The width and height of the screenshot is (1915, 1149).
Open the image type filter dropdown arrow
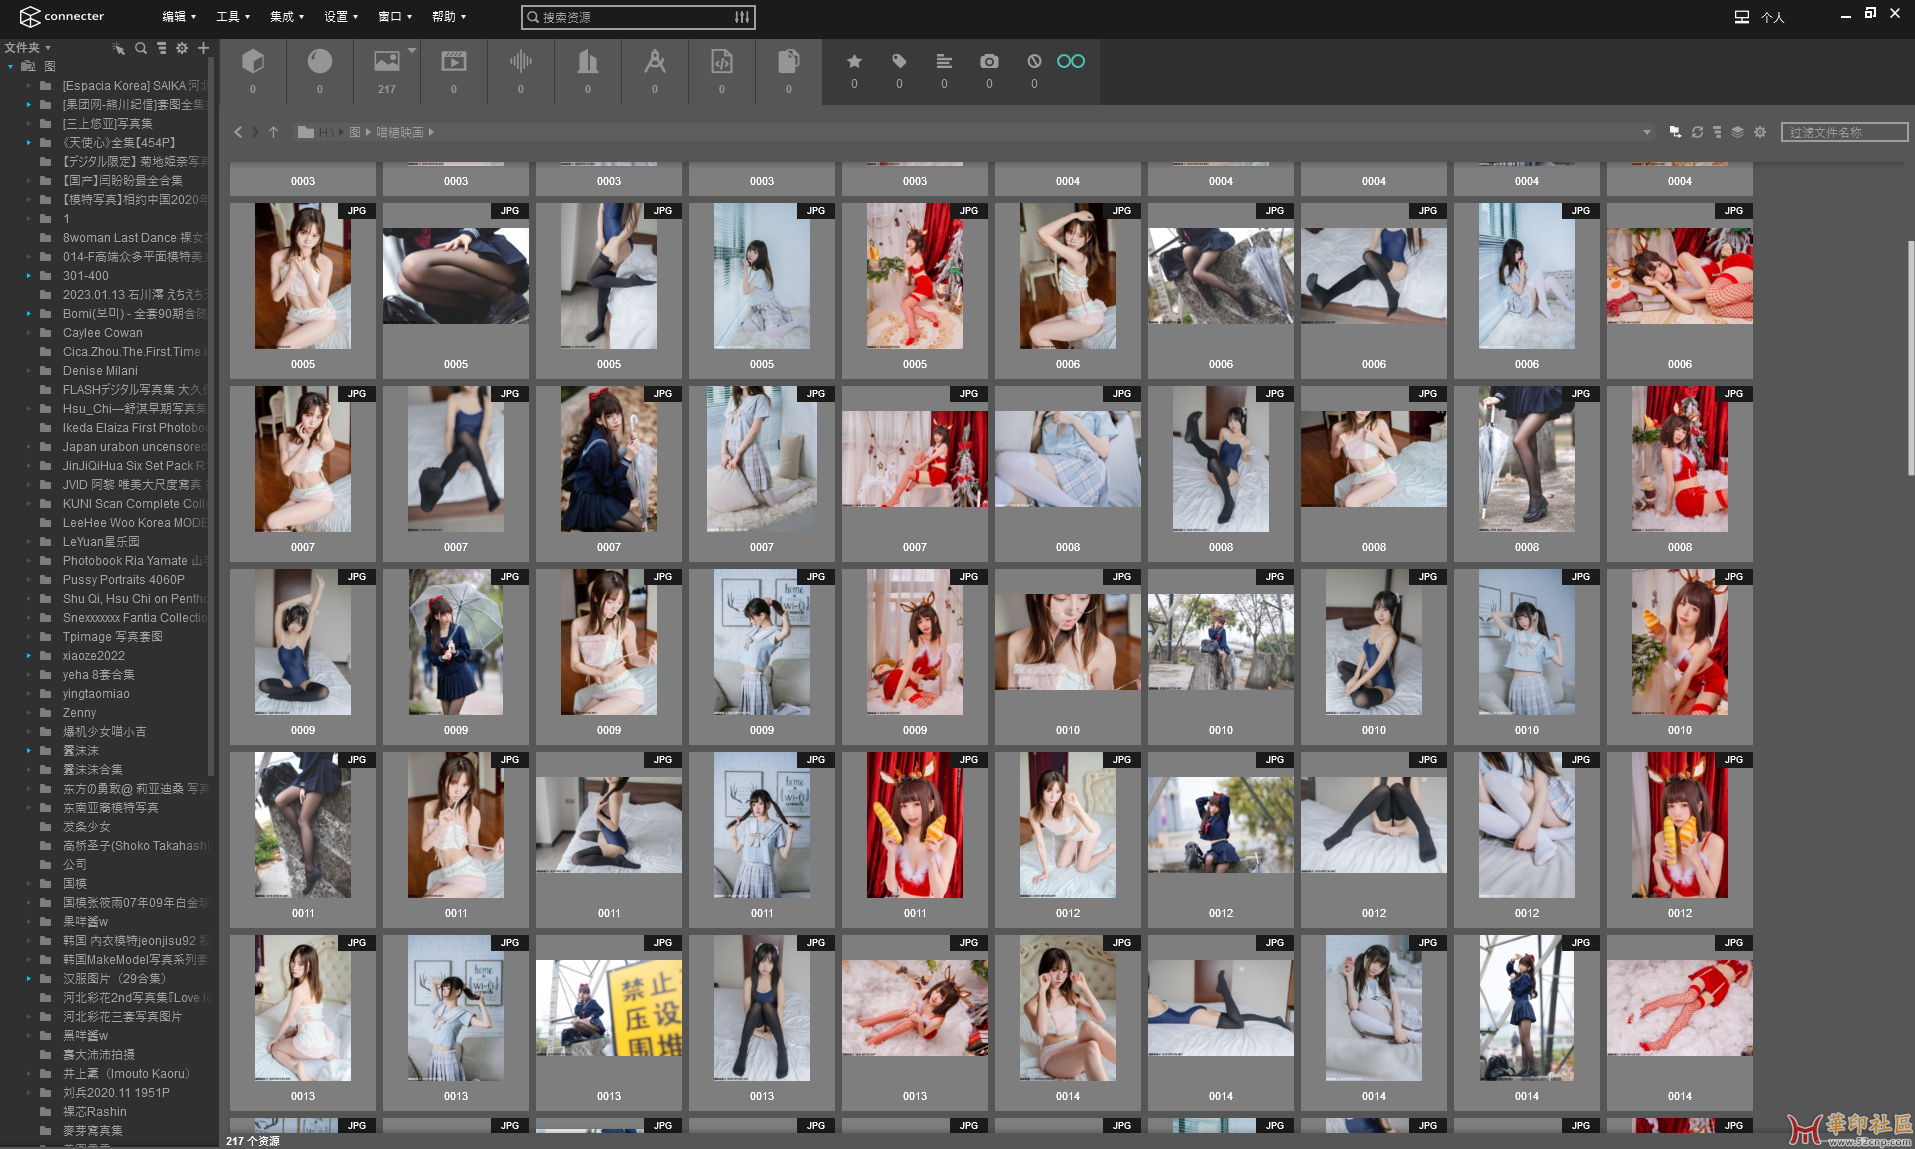click(x=411, y=50)
